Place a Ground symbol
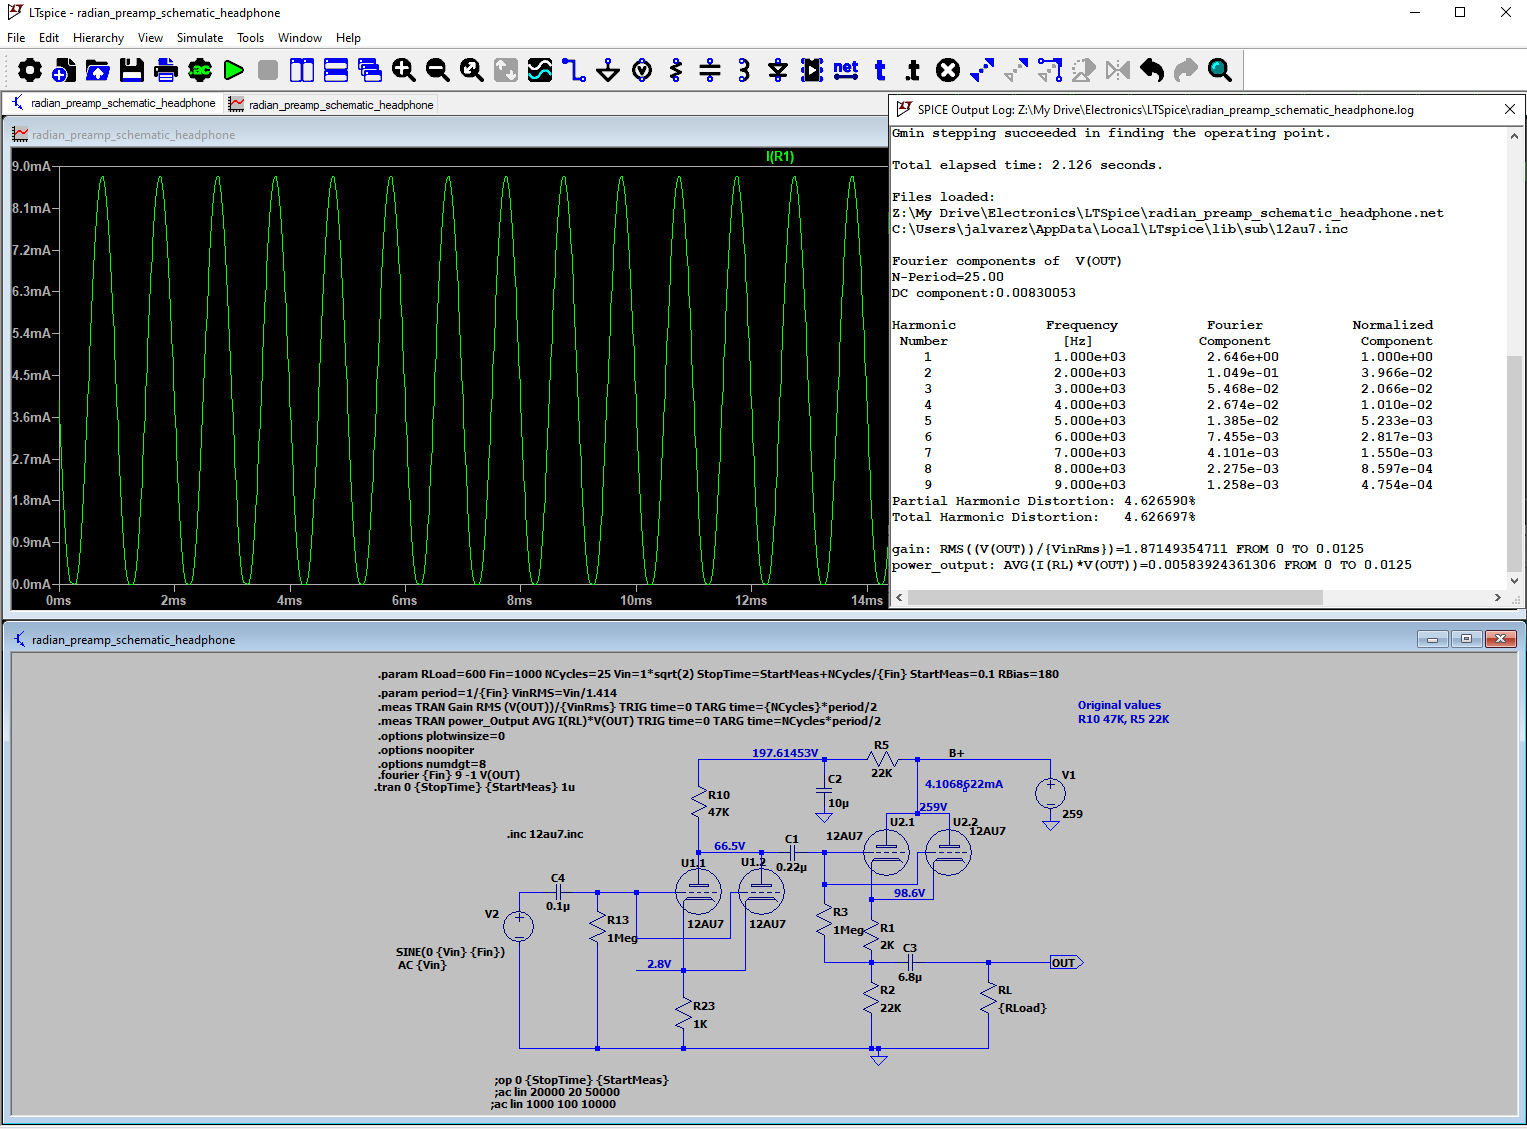The image size is (1527, 1129). 608,70
